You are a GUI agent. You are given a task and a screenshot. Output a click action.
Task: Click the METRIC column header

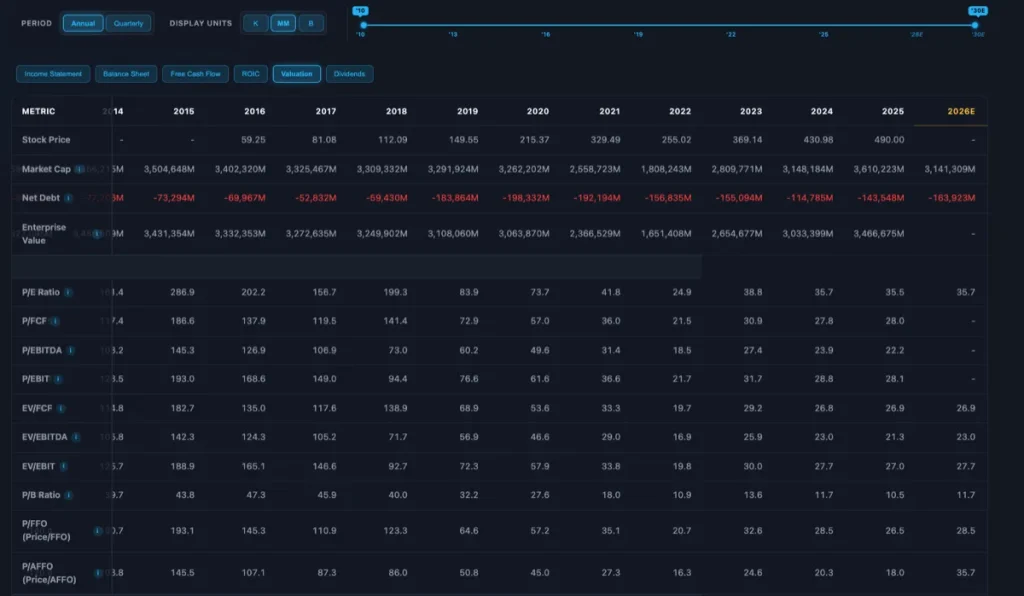[39, 112]
